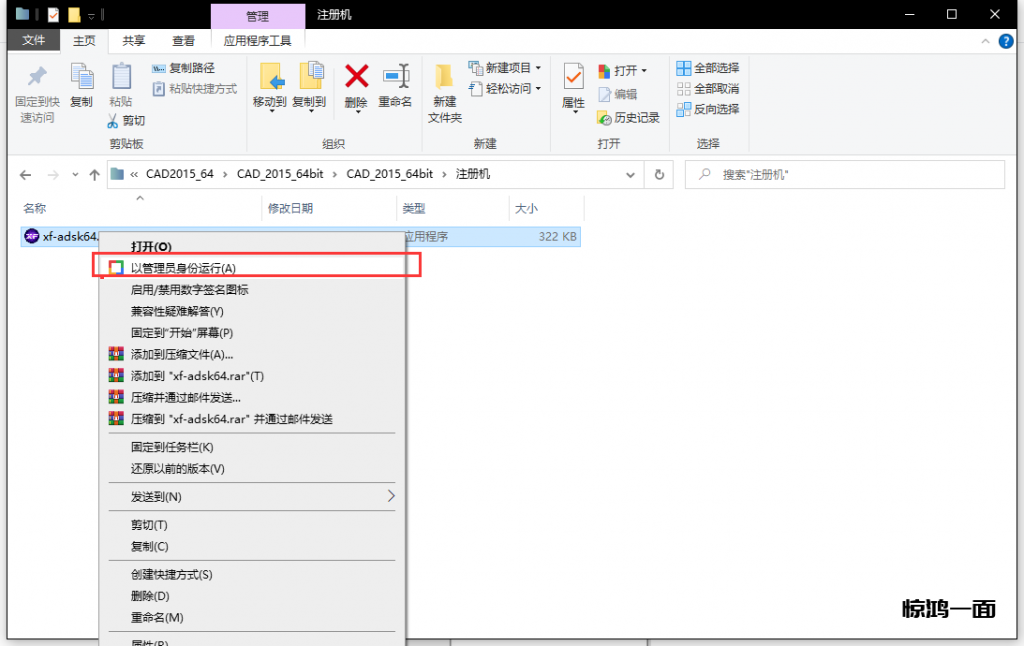1024x646 pixels.
Task: Select Run as administrator from context menu
Action: click(x=183, y=268)
